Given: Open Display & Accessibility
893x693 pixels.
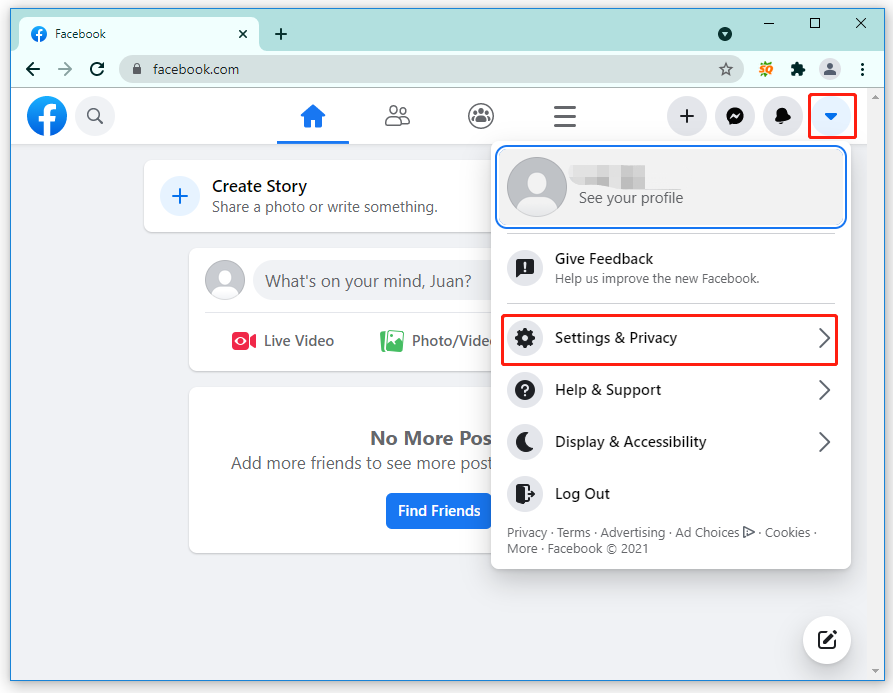Looking at the screenshot, I should [x=670, y=442].
